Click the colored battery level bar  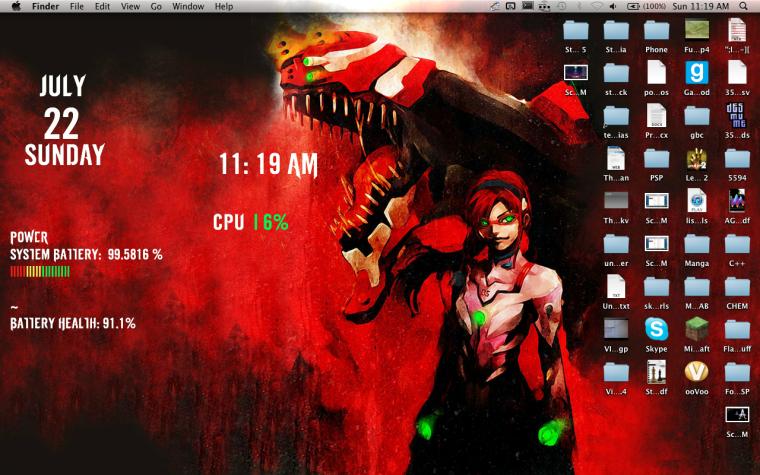pos(40,271)
